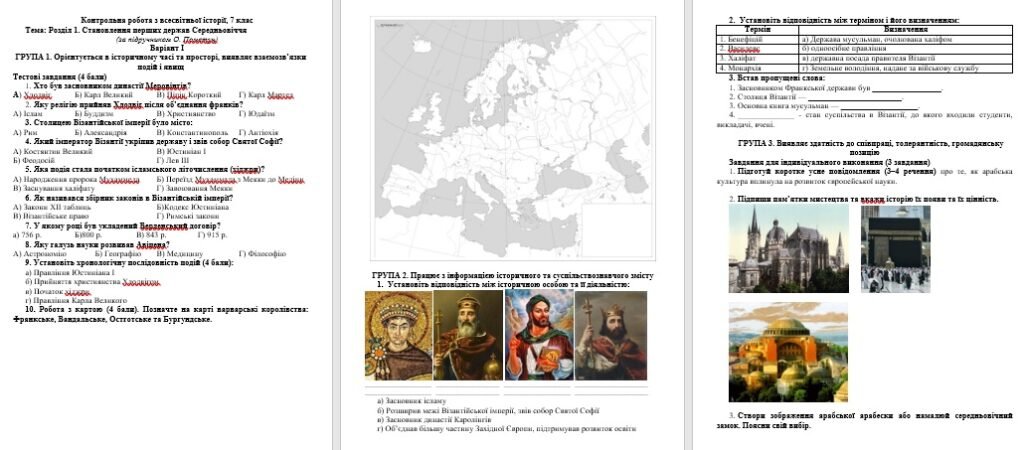Click the bearded king holding golden orb
This screenshot has width=1024, height=450.
click(467, 334)
